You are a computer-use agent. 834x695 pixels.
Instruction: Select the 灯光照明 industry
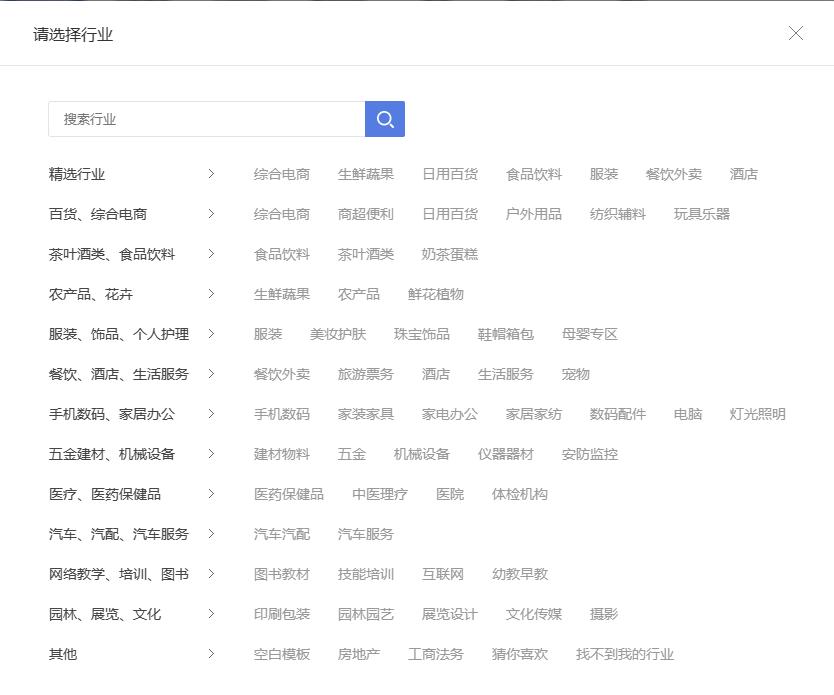pos(760,414)
